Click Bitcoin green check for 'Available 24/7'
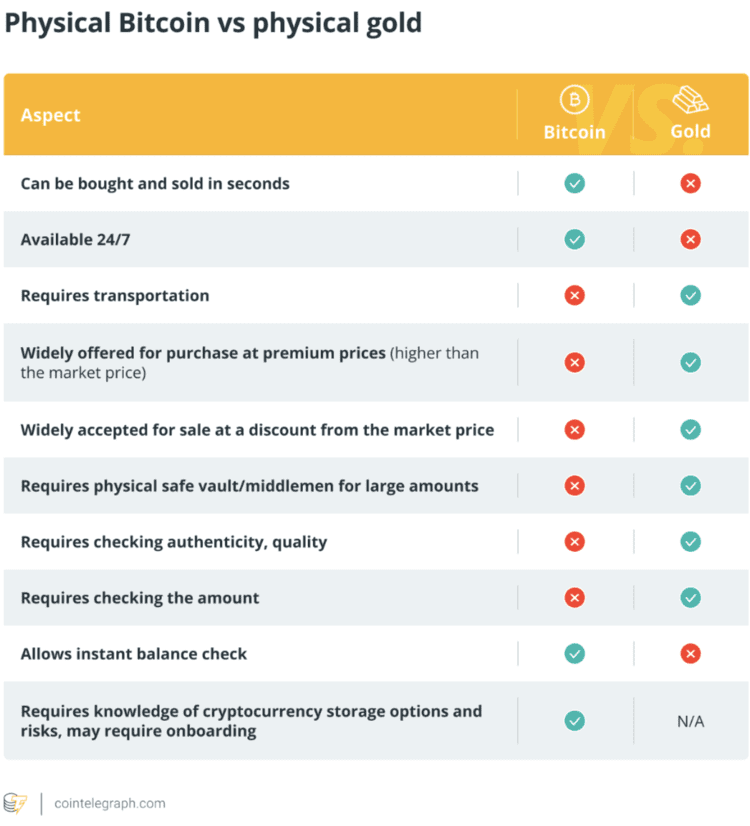Viewport: 750px width, 826px height. tap(575, 239)
